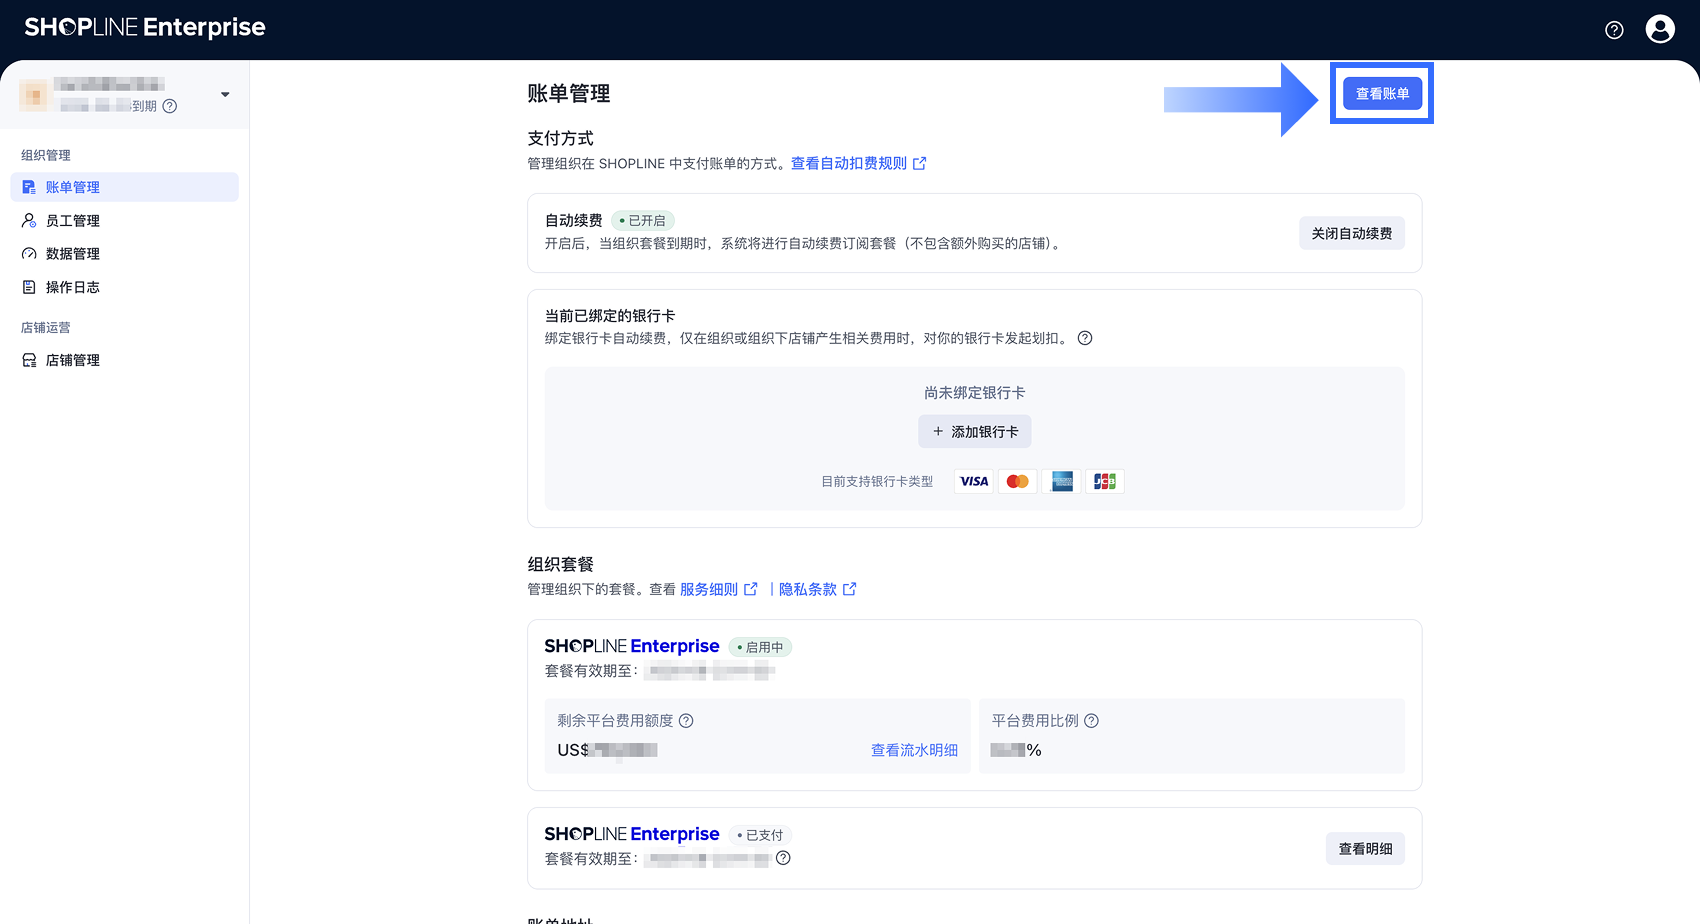
Task: Open the 查看自动扣费规则 link
Action: pos(858,163)
